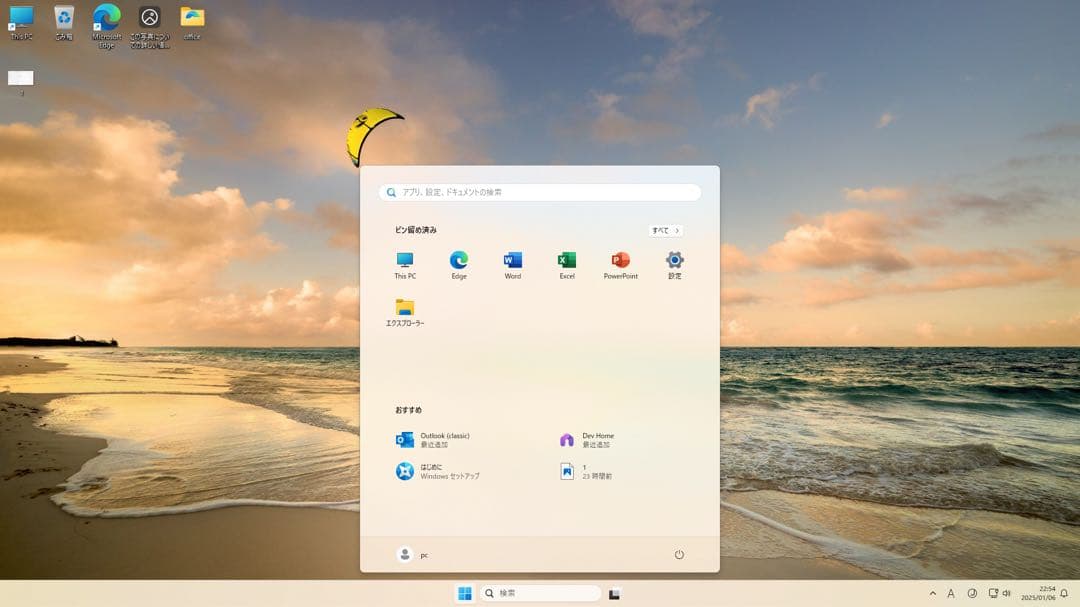Click the pc user account name
This screenshot has width=1080, height=607.
(x=413, y=554)
